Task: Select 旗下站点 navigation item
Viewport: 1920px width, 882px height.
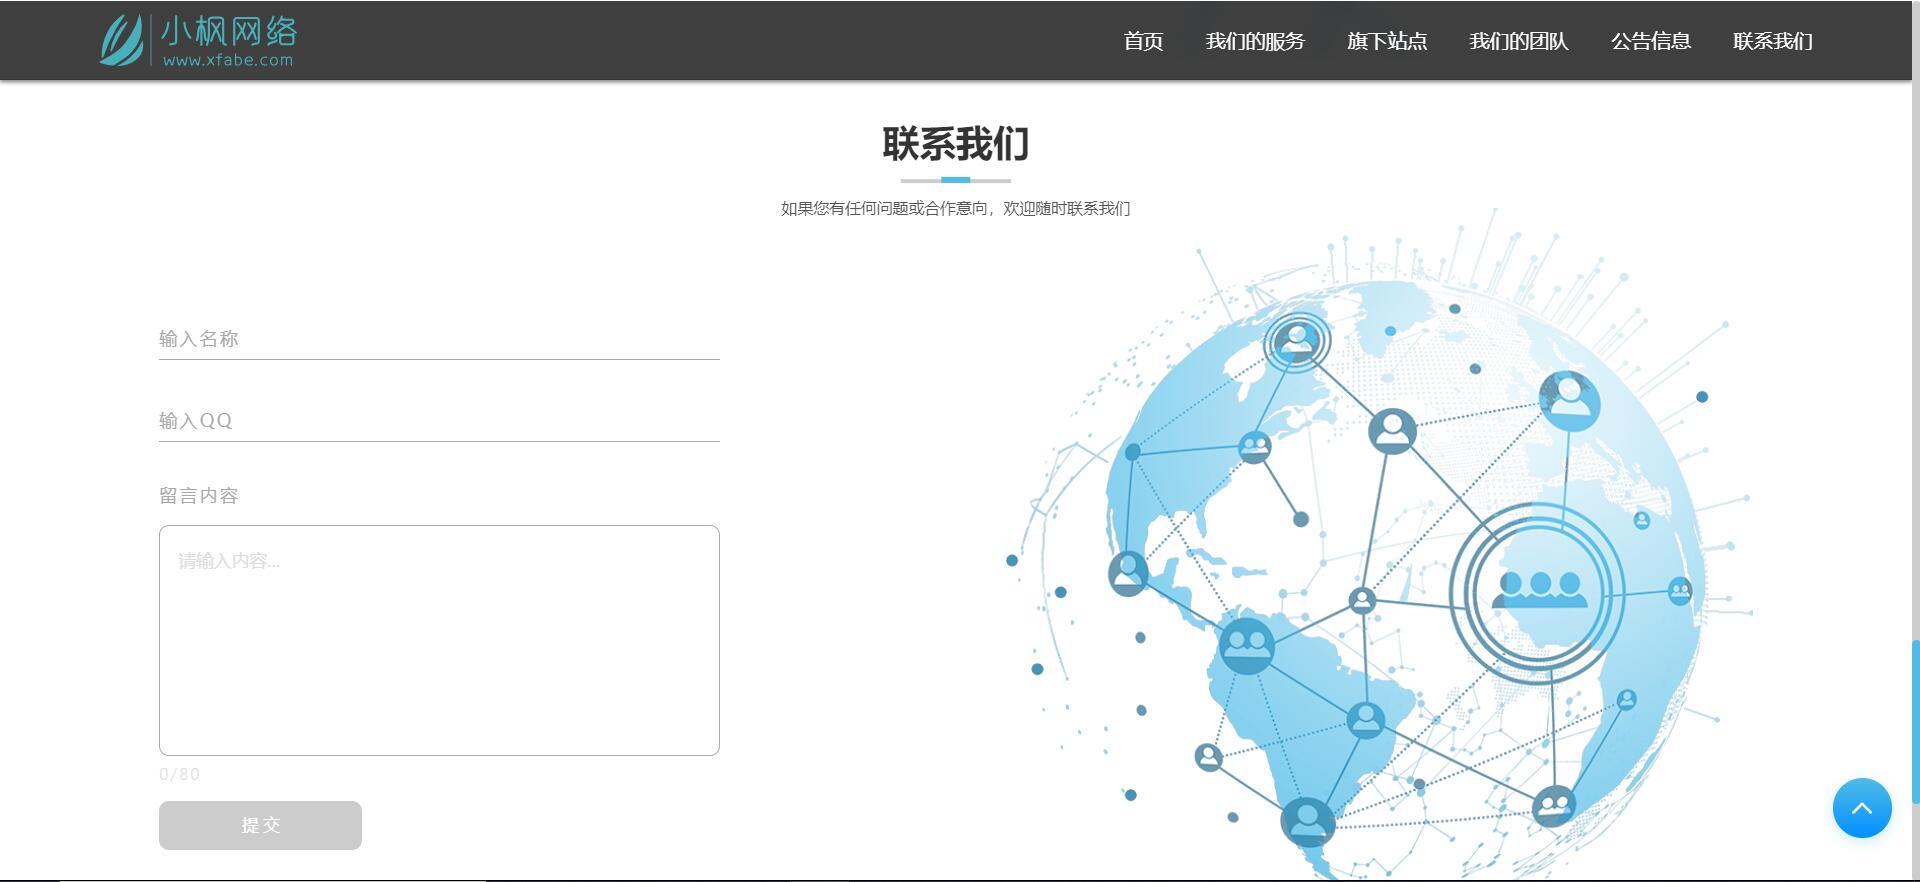Action: pos(1387,41)
